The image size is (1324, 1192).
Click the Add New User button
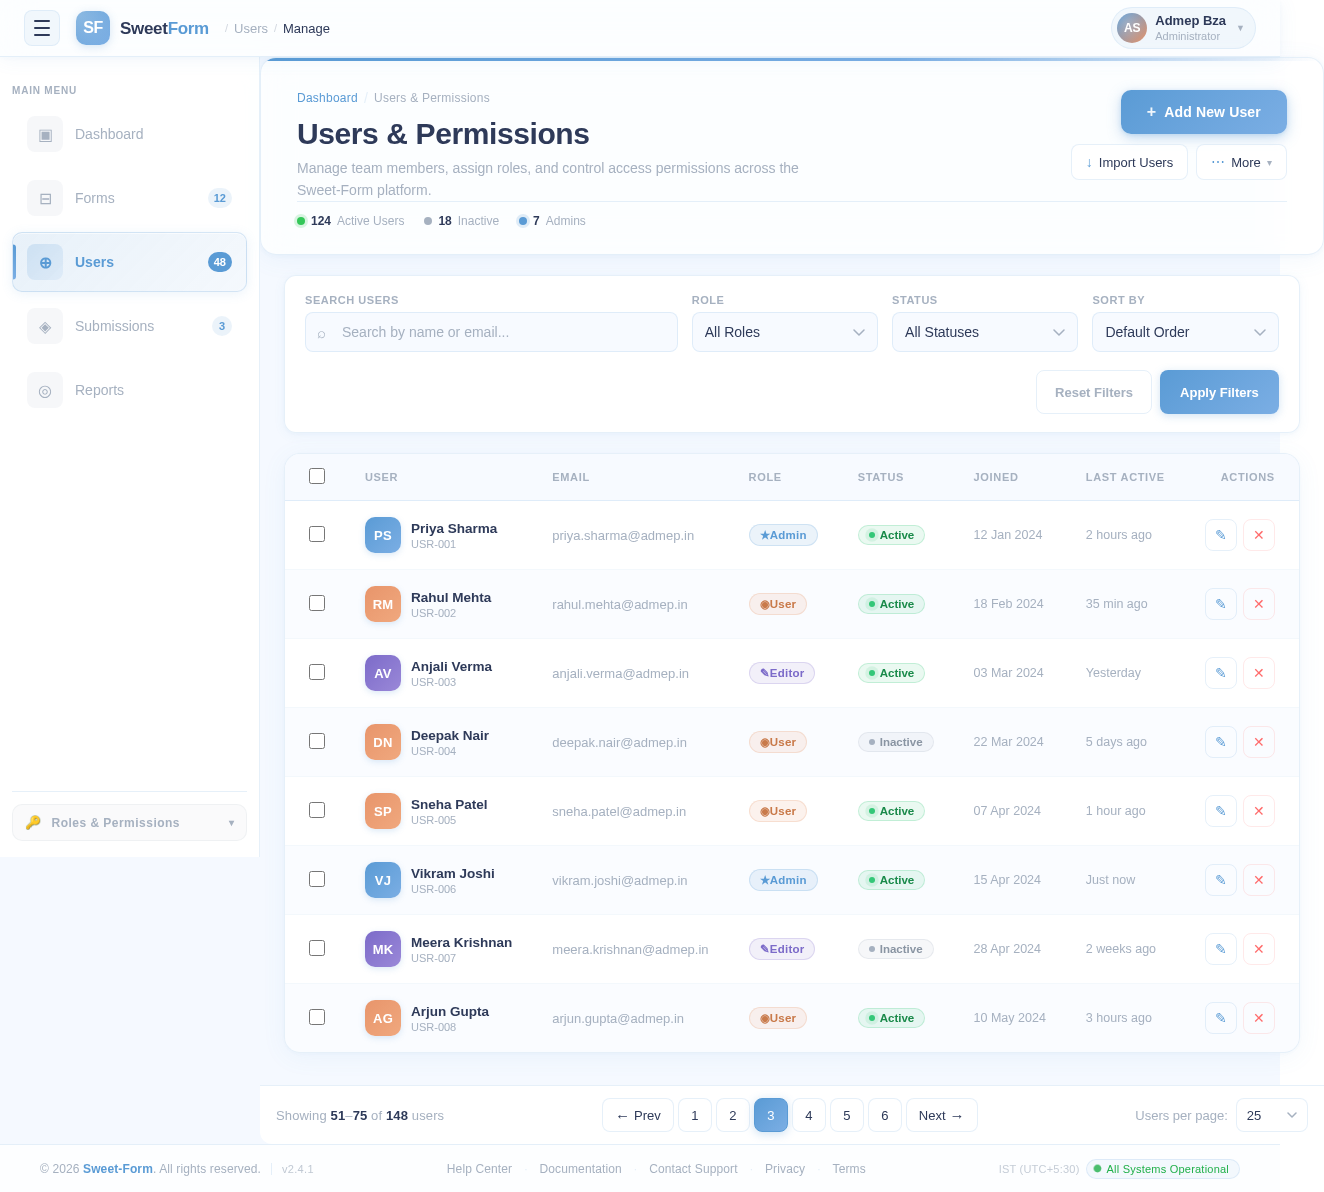(1204, 112)
